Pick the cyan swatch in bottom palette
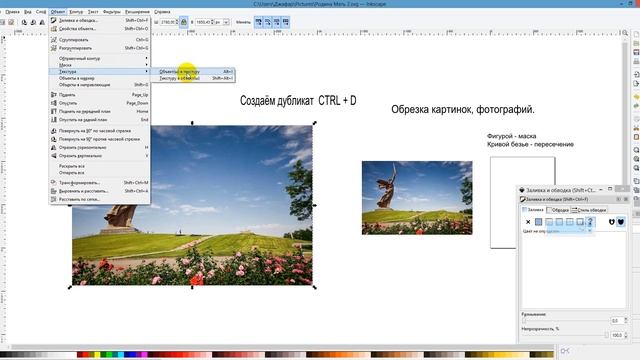 pos(121,354)
